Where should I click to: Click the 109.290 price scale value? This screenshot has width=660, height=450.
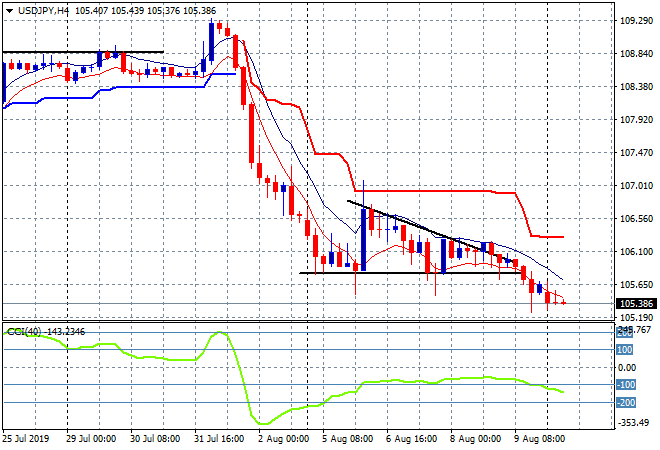pos(636,21)
